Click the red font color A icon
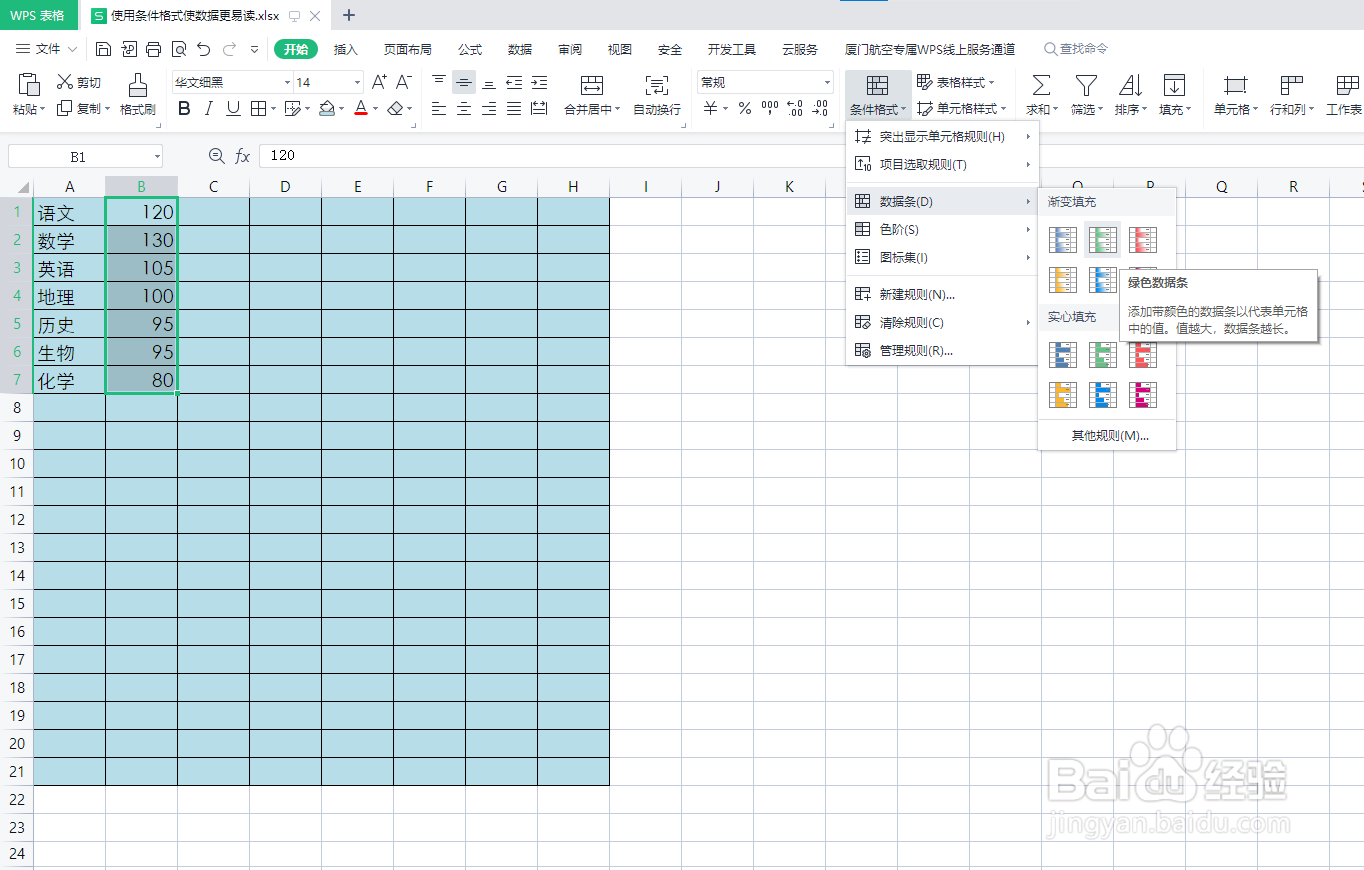Image resolution: width=1364 pixels, height=870 pixels. click(361, 109)
